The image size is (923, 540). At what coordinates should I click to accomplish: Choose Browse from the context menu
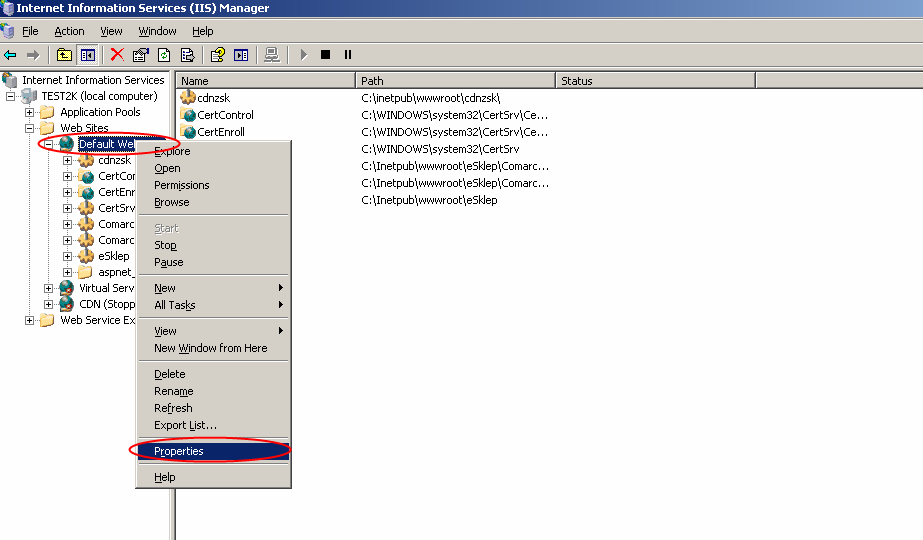pos(214,203)
